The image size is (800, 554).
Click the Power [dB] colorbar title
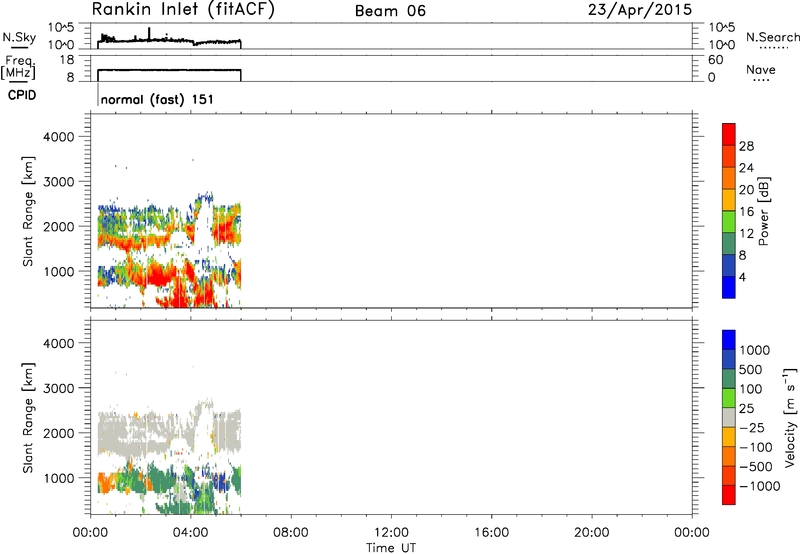click(x=764, y=211)
